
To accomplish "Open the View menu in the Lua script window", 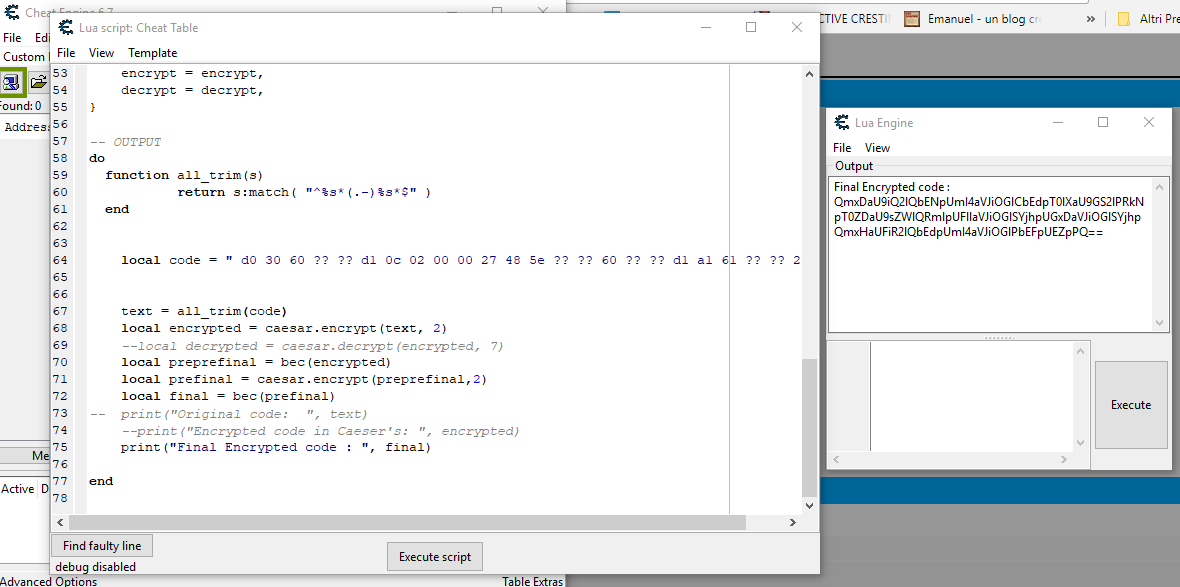I will 100,52.
